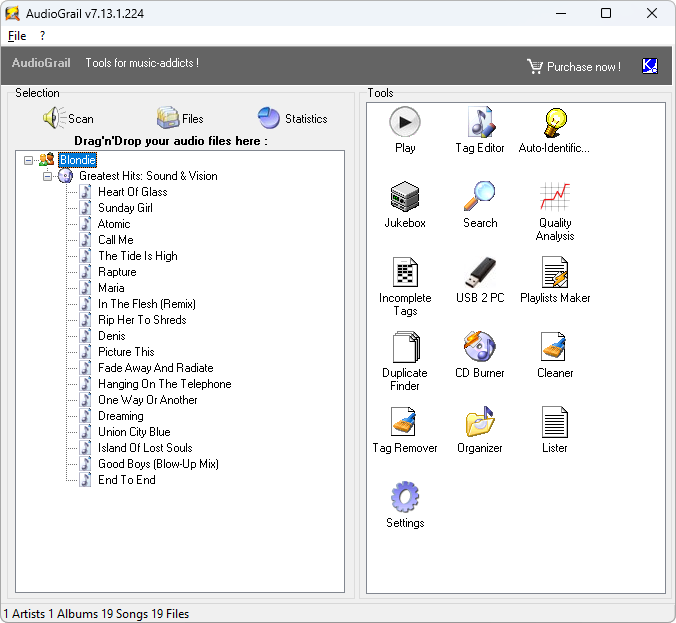
Task: Click the Scan speaker button
Action: coord(68,118)
